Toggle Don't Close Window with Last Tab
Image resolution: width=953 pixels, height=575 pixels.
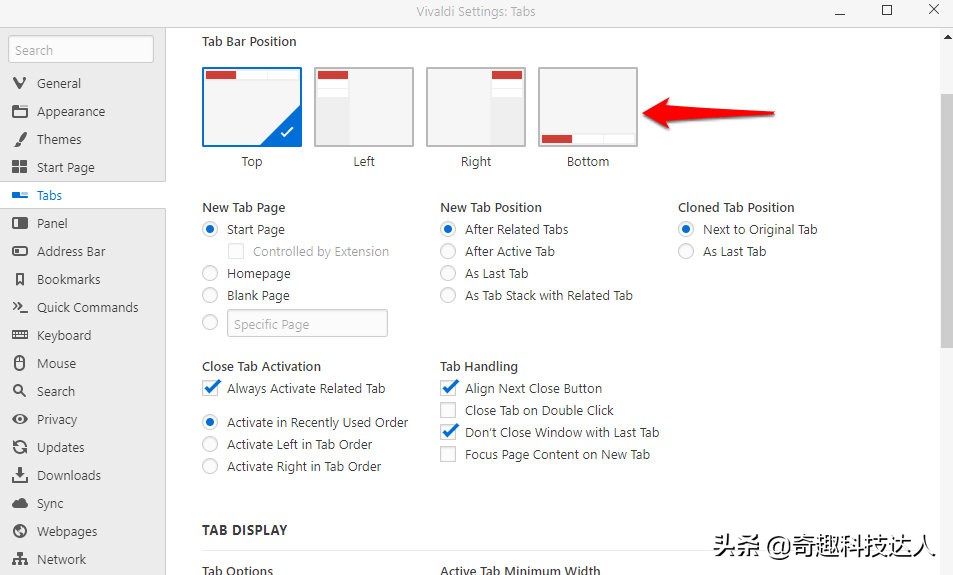pos(449,432)
